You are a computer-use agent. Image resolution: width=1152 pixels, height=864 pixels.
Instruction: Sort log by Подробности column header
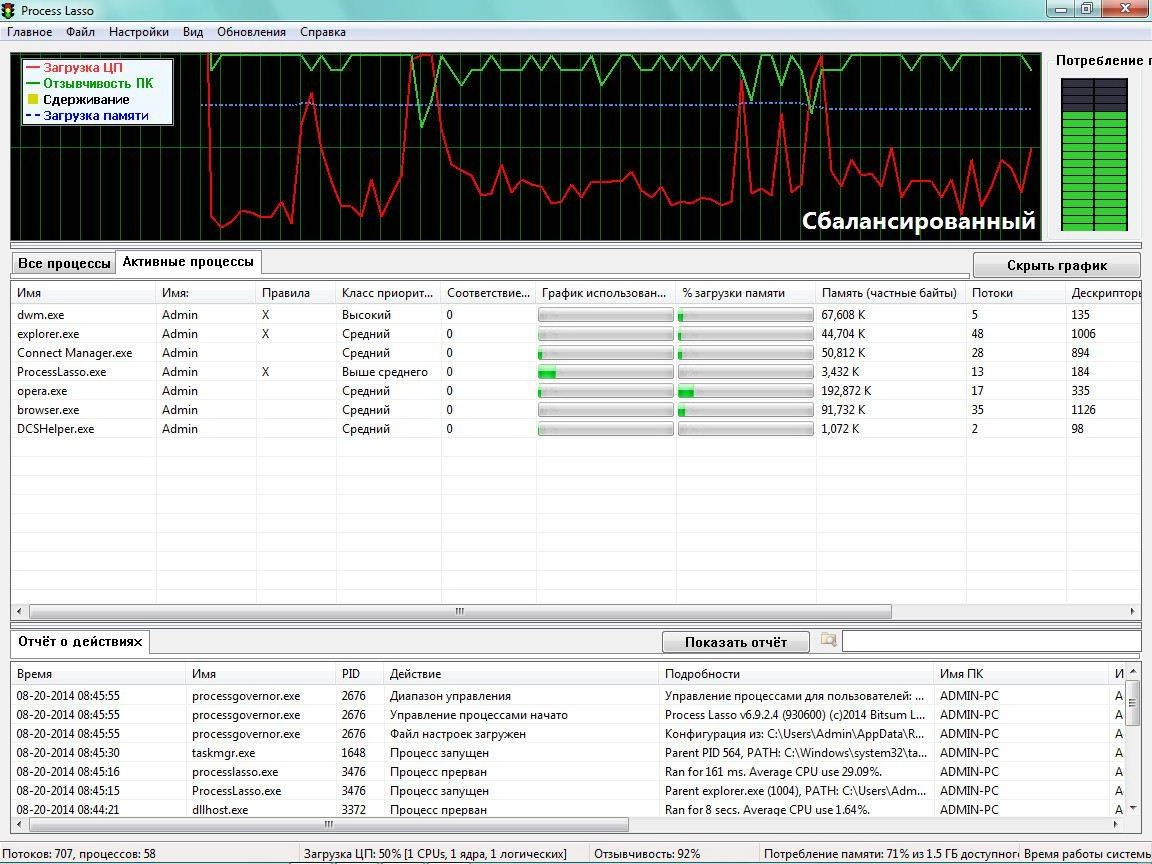coord(796,674)
